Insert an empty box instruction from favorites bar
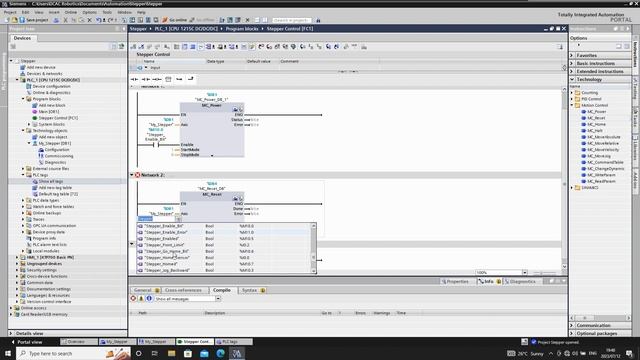 coord(168,79)
